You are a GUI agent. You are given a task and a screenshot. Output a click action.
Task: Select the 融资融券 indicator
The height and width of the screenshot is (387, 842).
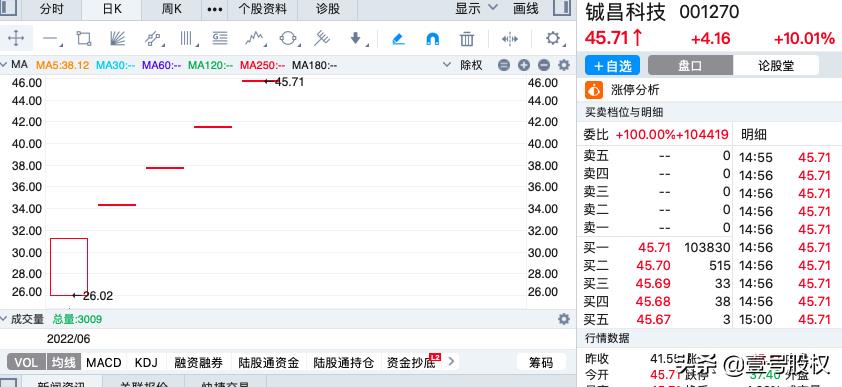(199, 363)
